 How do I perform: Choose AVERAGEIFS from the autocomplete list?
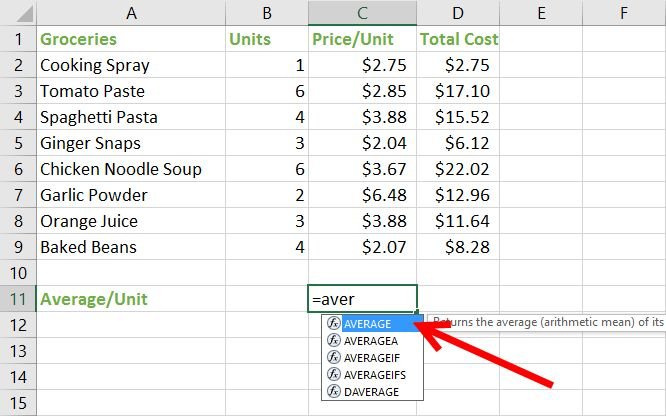[373, 375]
